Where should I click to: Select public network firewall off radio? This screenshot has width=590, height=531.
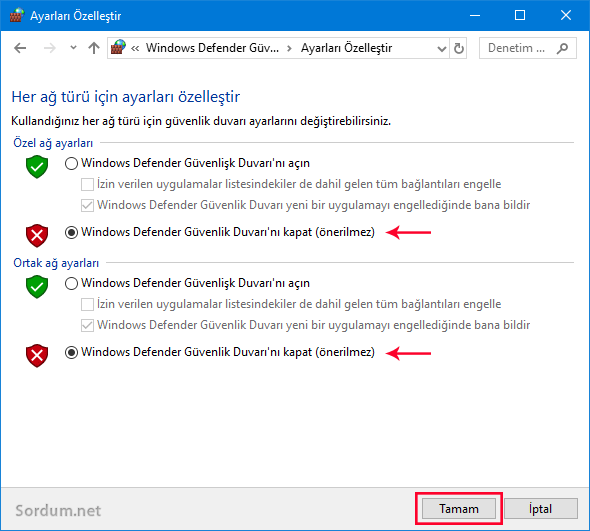[x=71, y=352]
